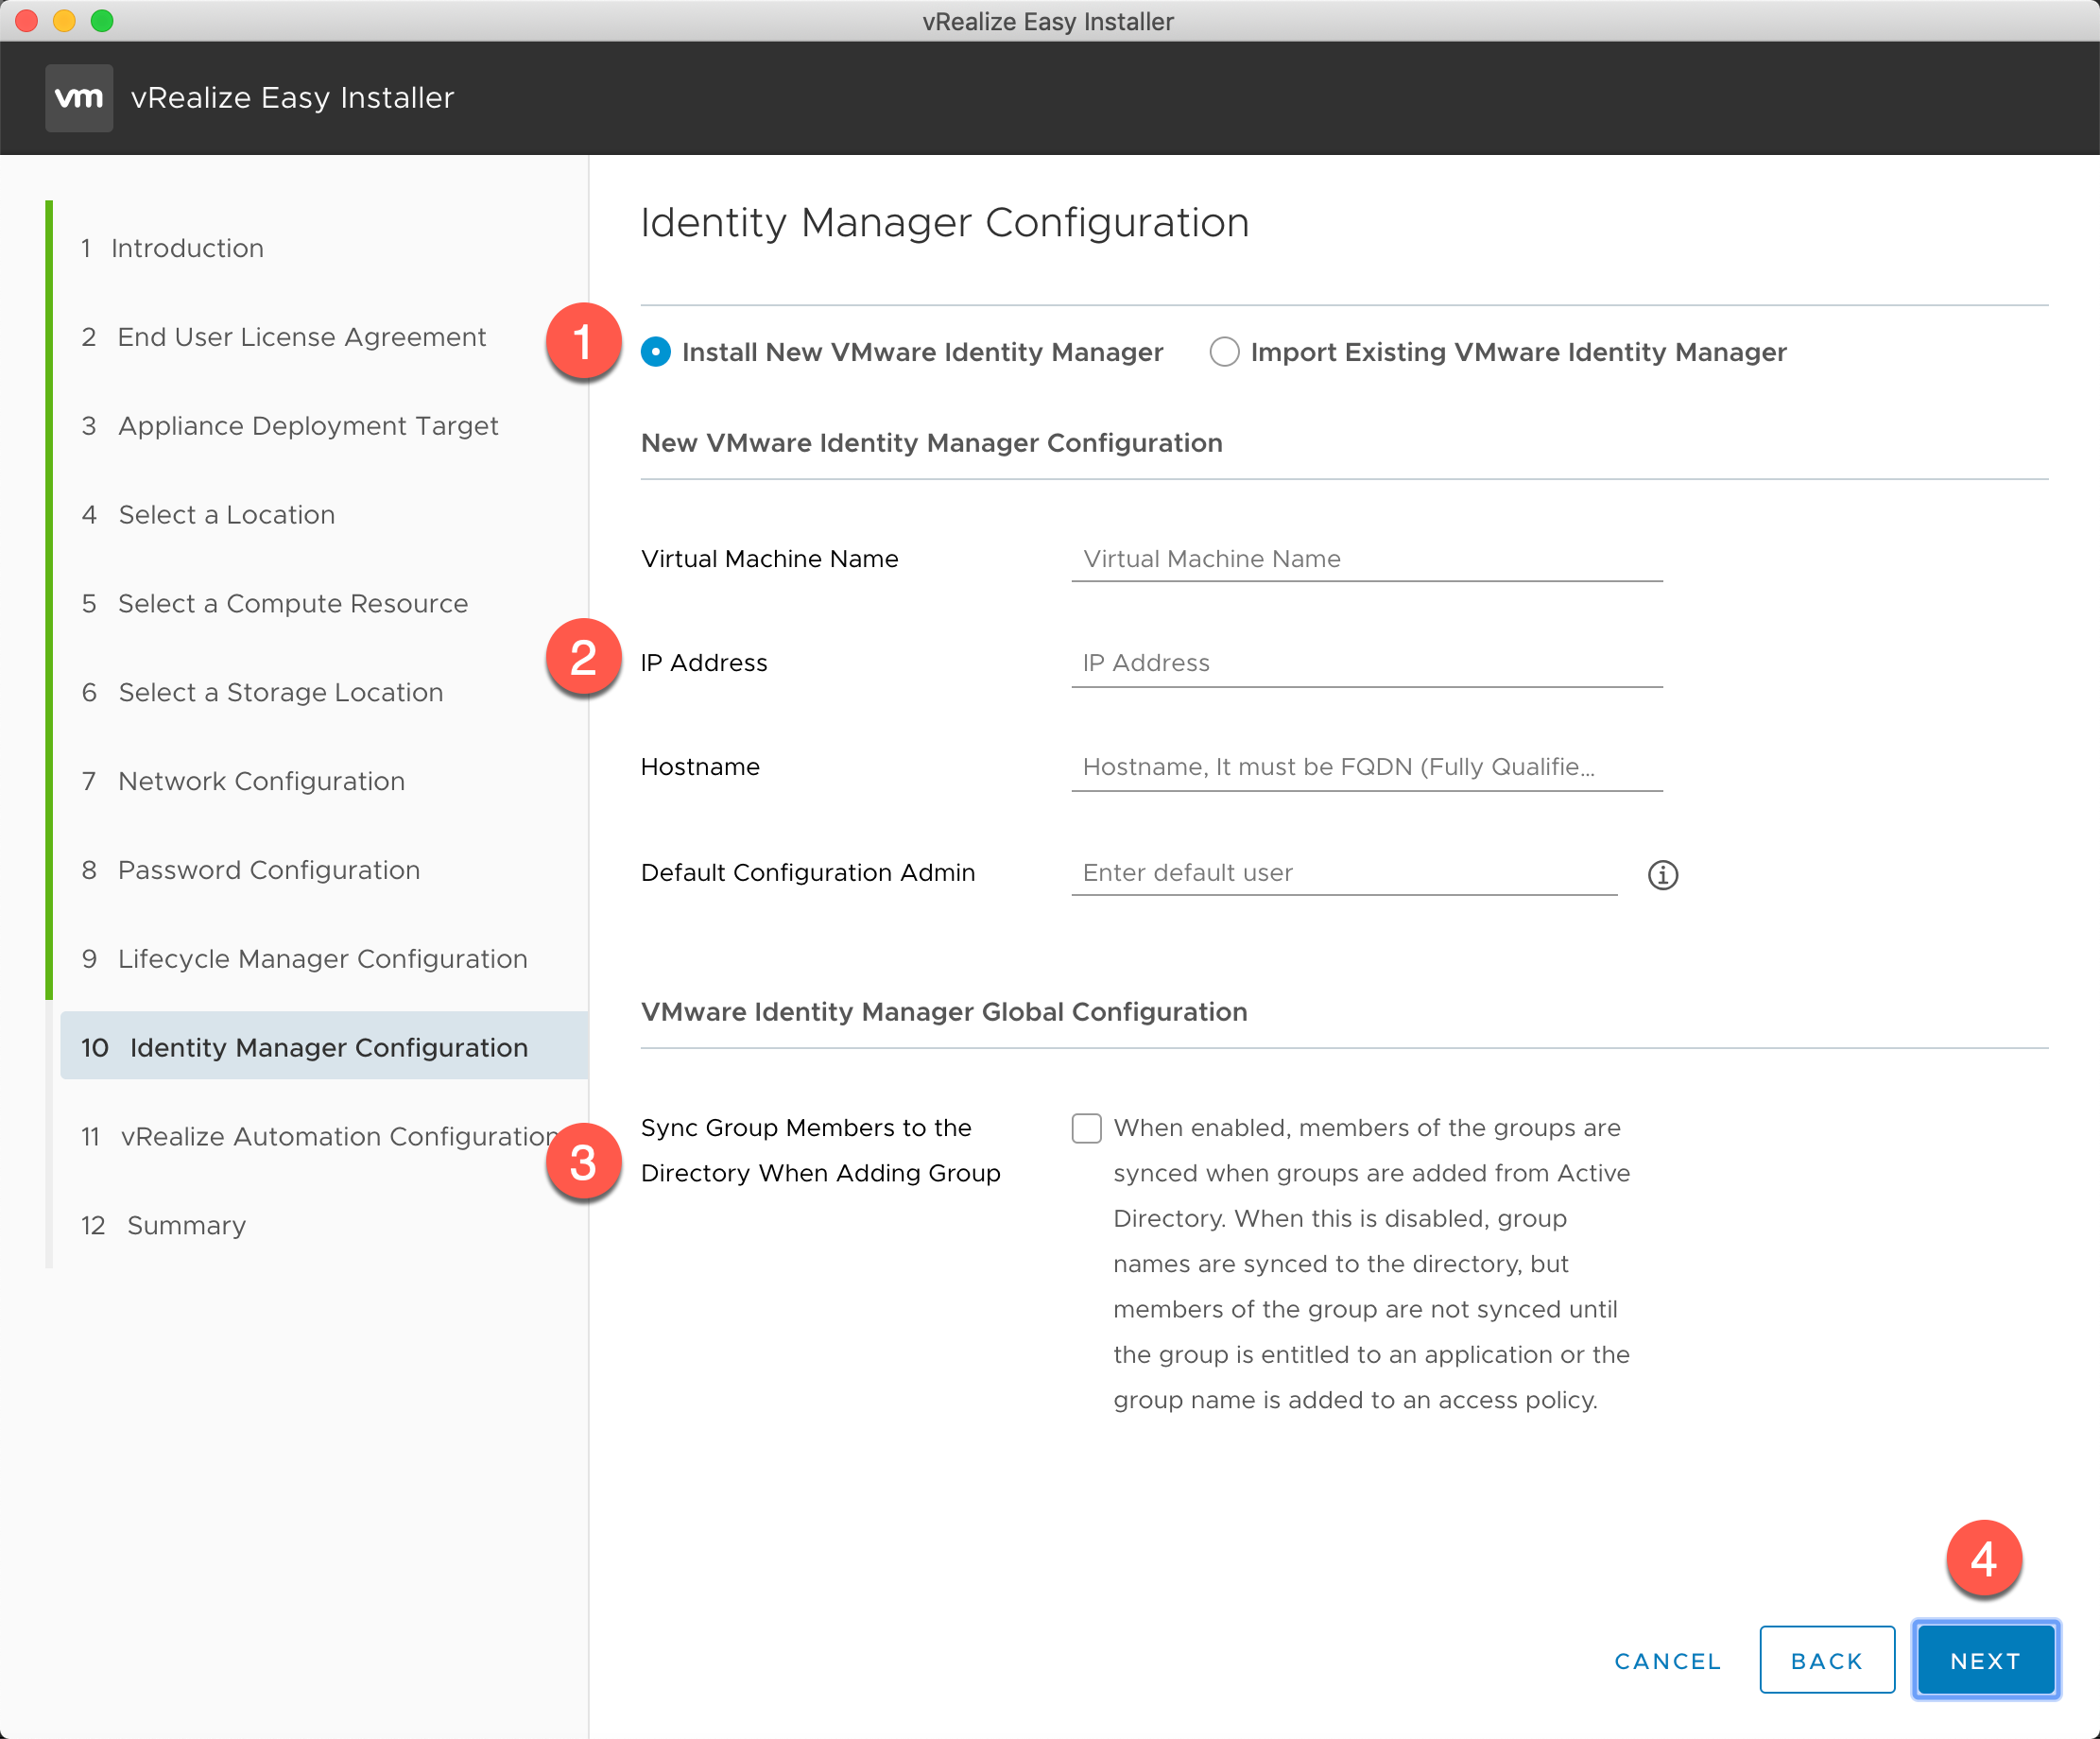
Task: Click the VMware Identity Manager Global Configuration heading
Action: pyautogui.click(x=944, y=1012)
